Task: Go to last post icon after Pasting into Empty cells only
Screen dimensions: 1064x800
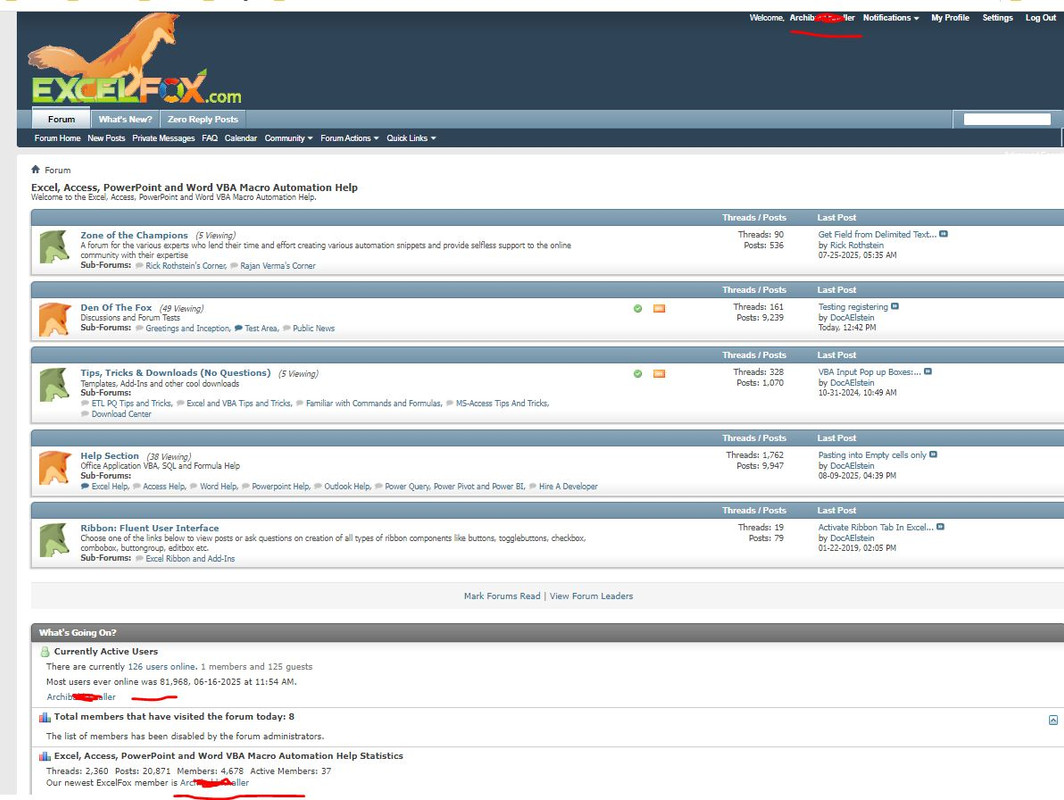Action: point(933,455)
